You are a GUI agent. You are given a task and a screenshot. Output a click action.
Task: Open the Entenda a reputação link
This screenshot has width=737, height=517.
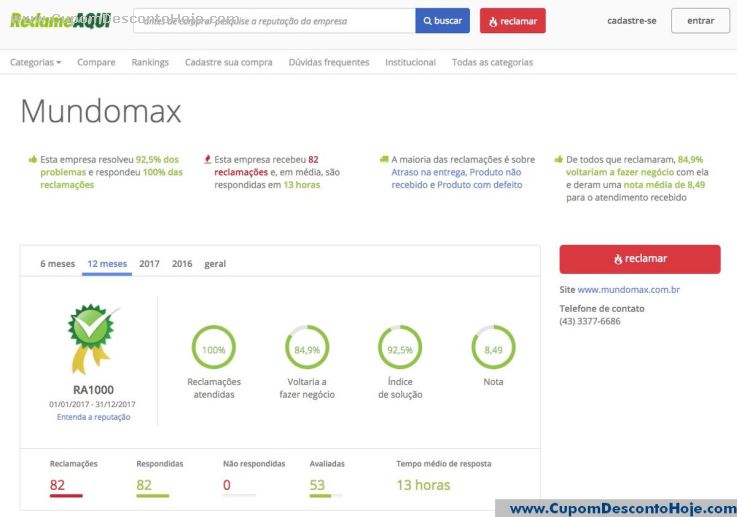click(94, 417)
